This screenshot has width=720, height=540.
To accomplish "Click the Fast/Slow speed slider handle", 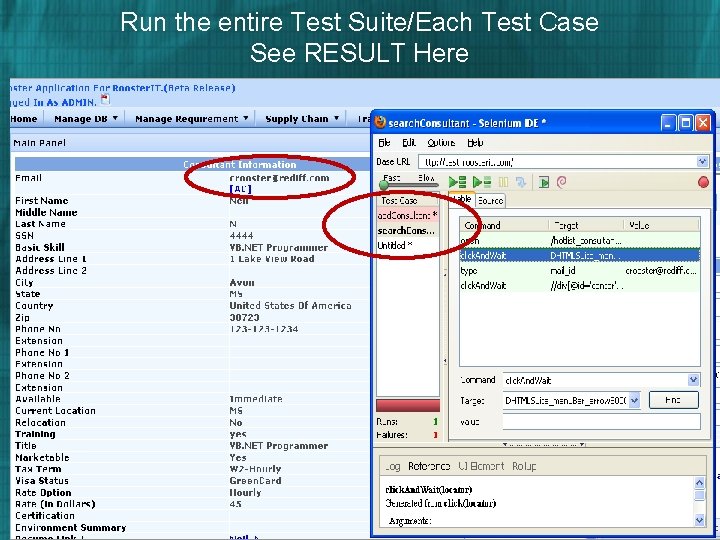I will (x=383, y=185).
